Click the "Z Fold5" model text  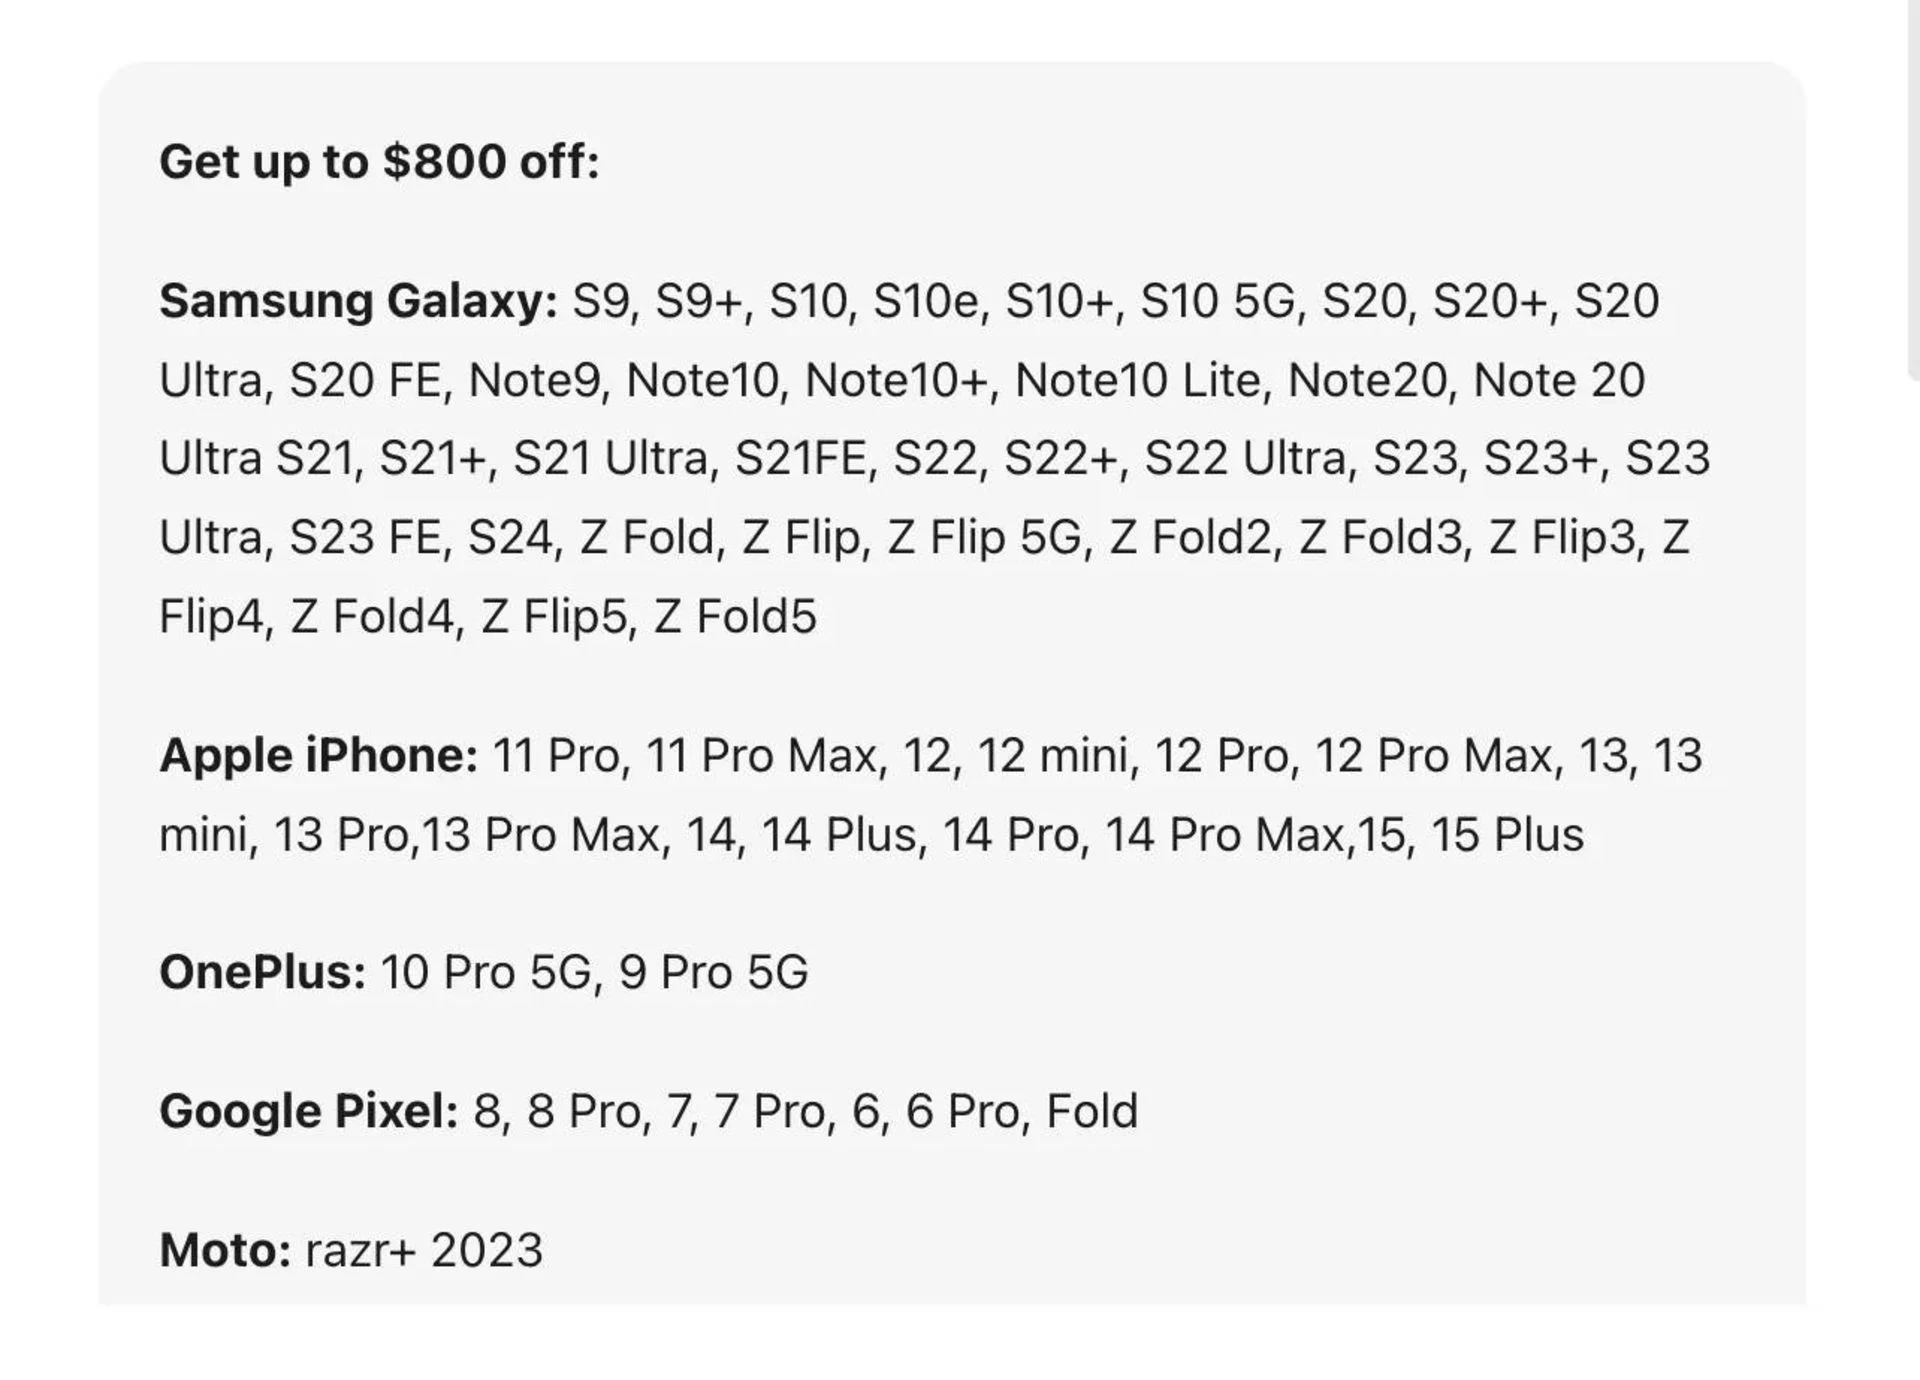735,616
